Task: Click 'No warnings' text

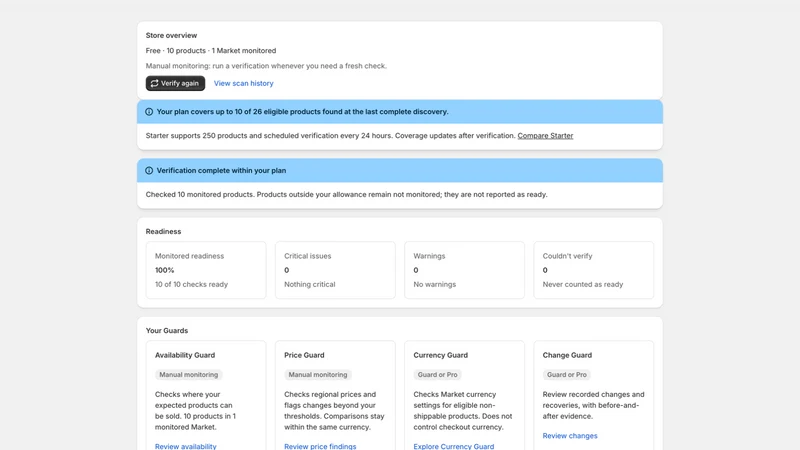Action: point(434,284)
